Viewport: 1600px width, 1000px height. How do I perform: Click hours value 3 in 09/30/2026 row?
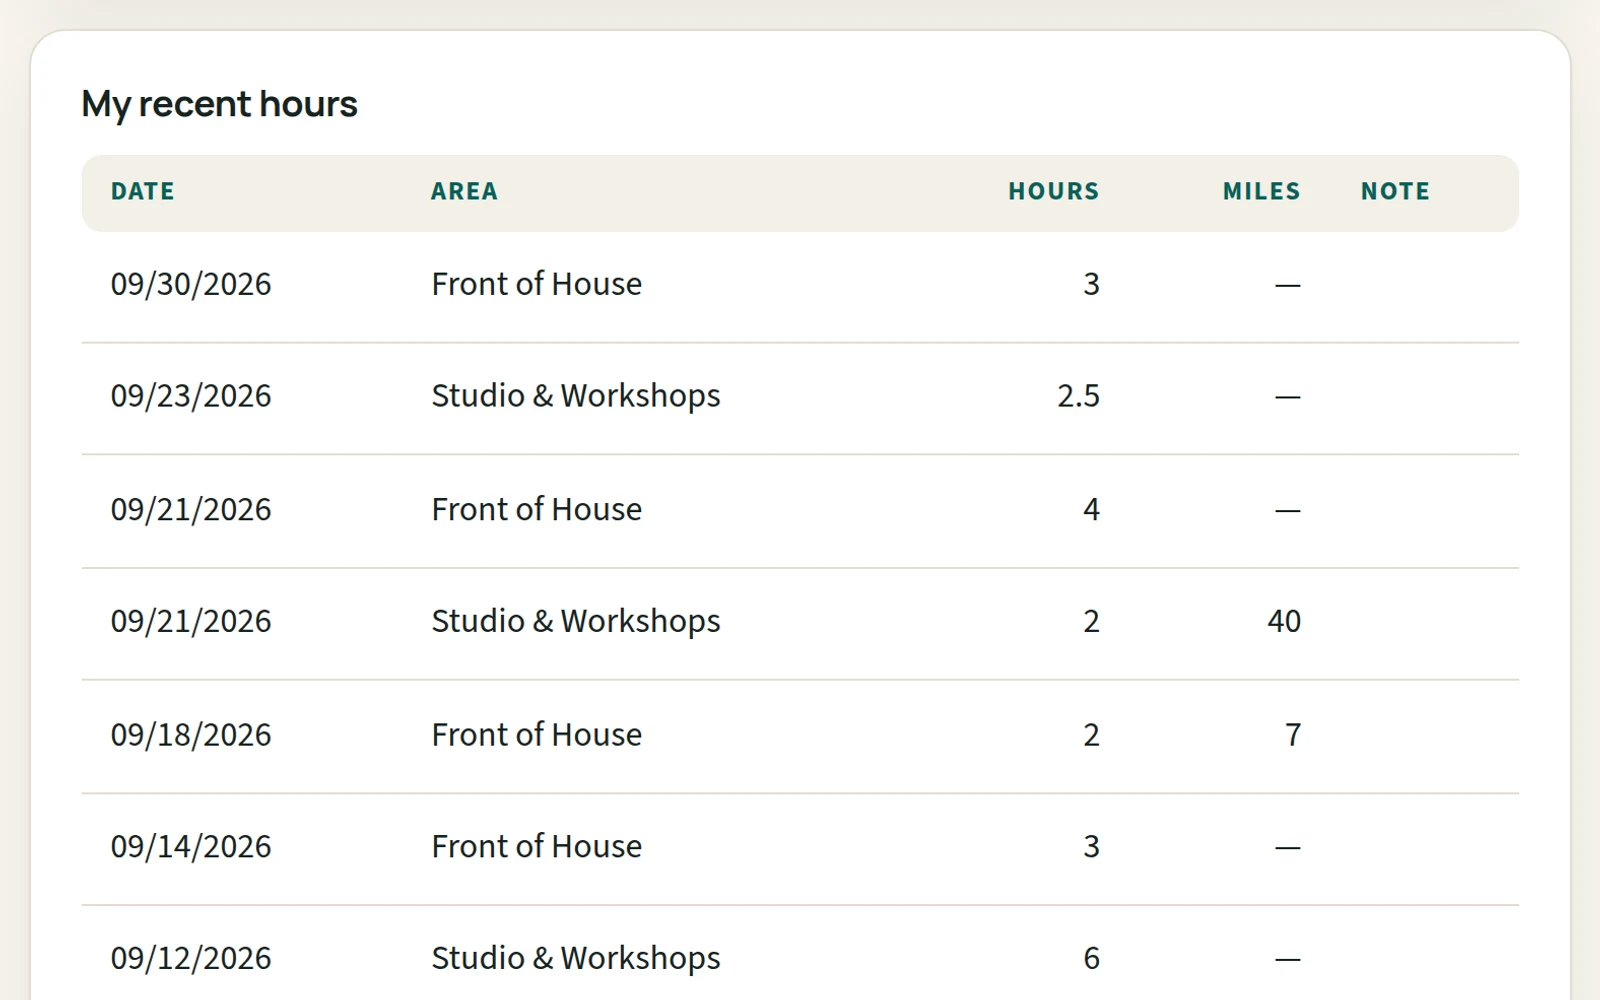click(1091, 284)
